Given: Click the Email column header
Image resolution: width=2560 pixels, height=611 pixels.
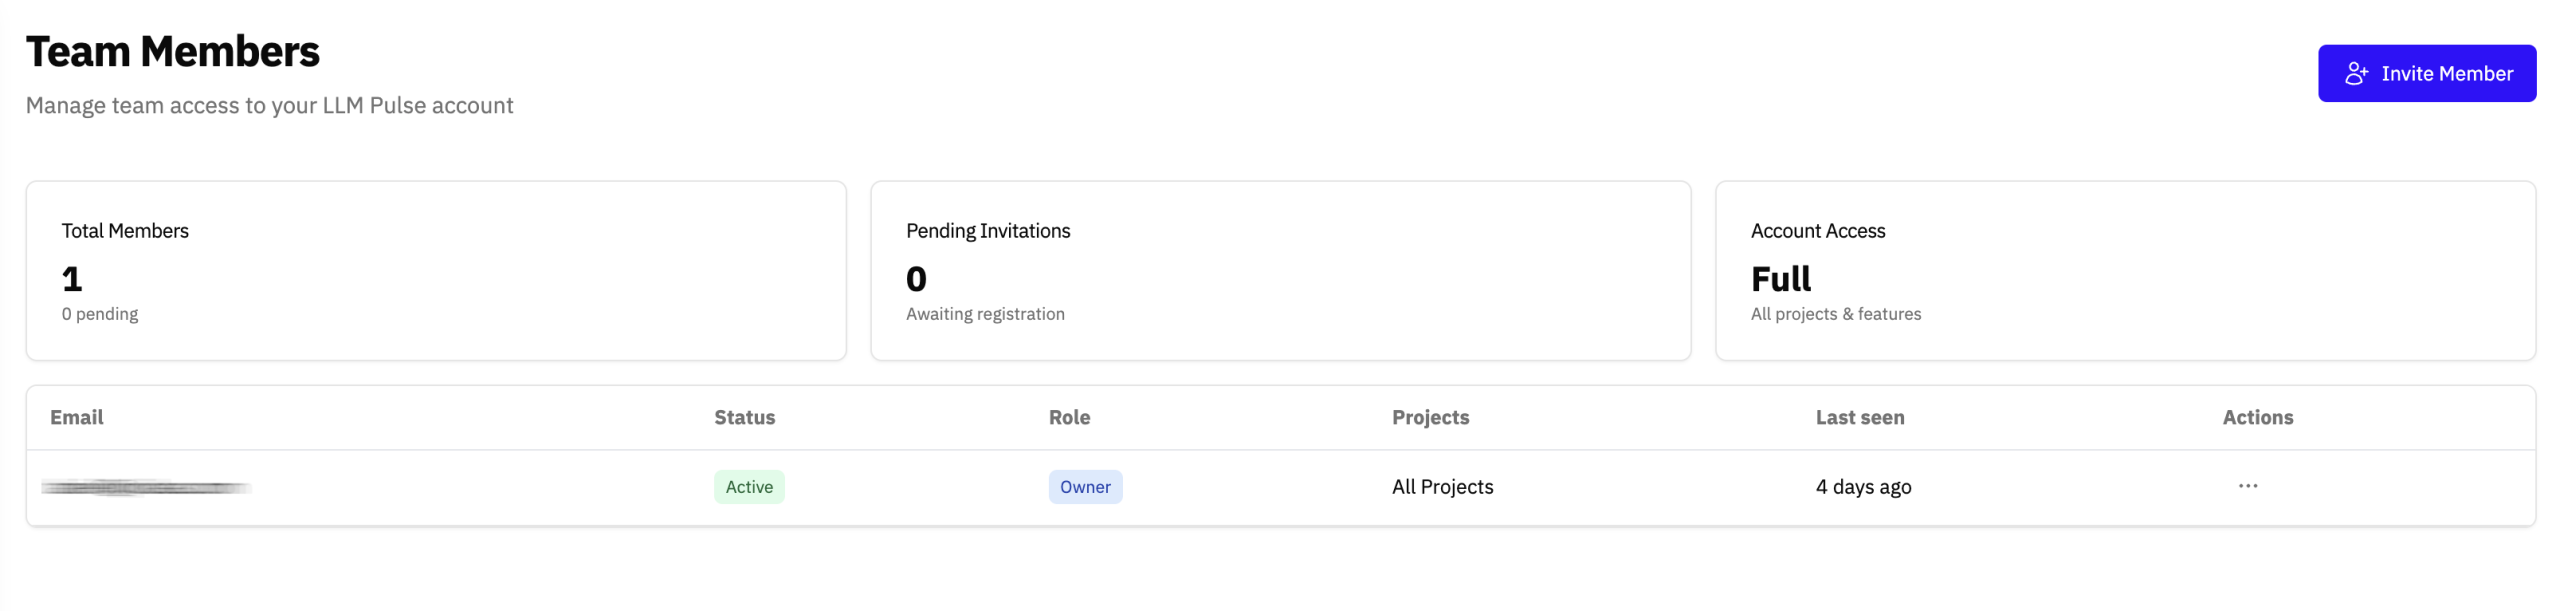Looking at the screenshot, I should (x=76, y=417).
